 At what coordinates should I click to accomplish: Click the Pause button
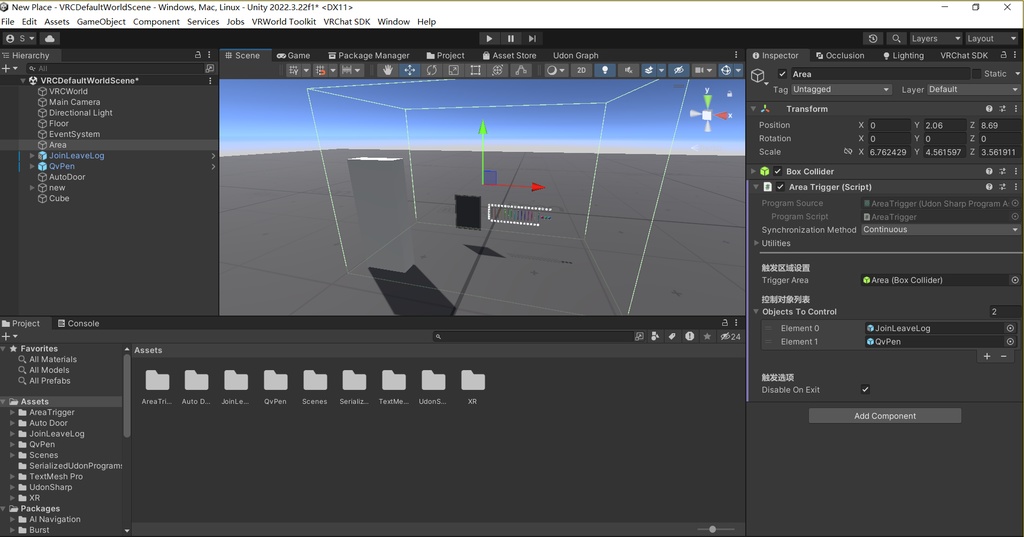point(511,39)
